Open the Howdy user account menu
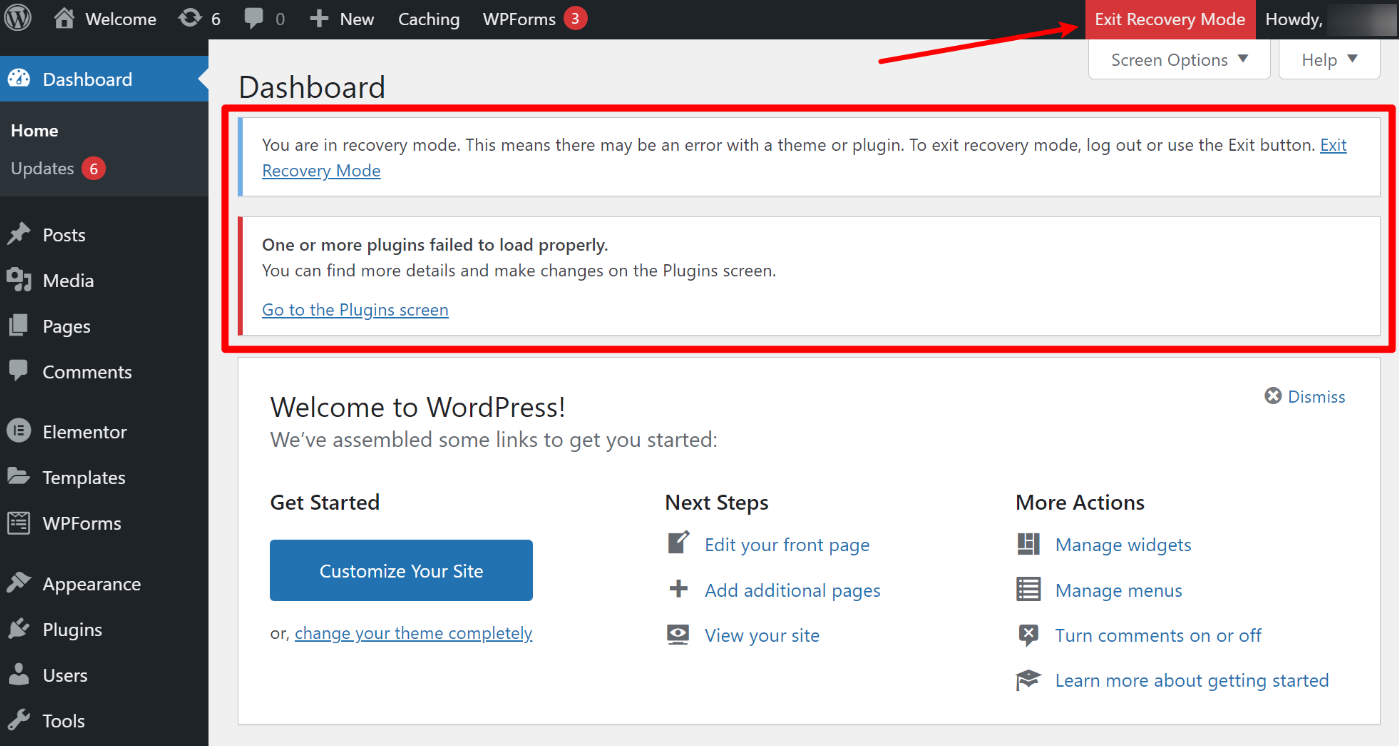The width and height of the screenshot is (1399, 746). coord(1293,18)
